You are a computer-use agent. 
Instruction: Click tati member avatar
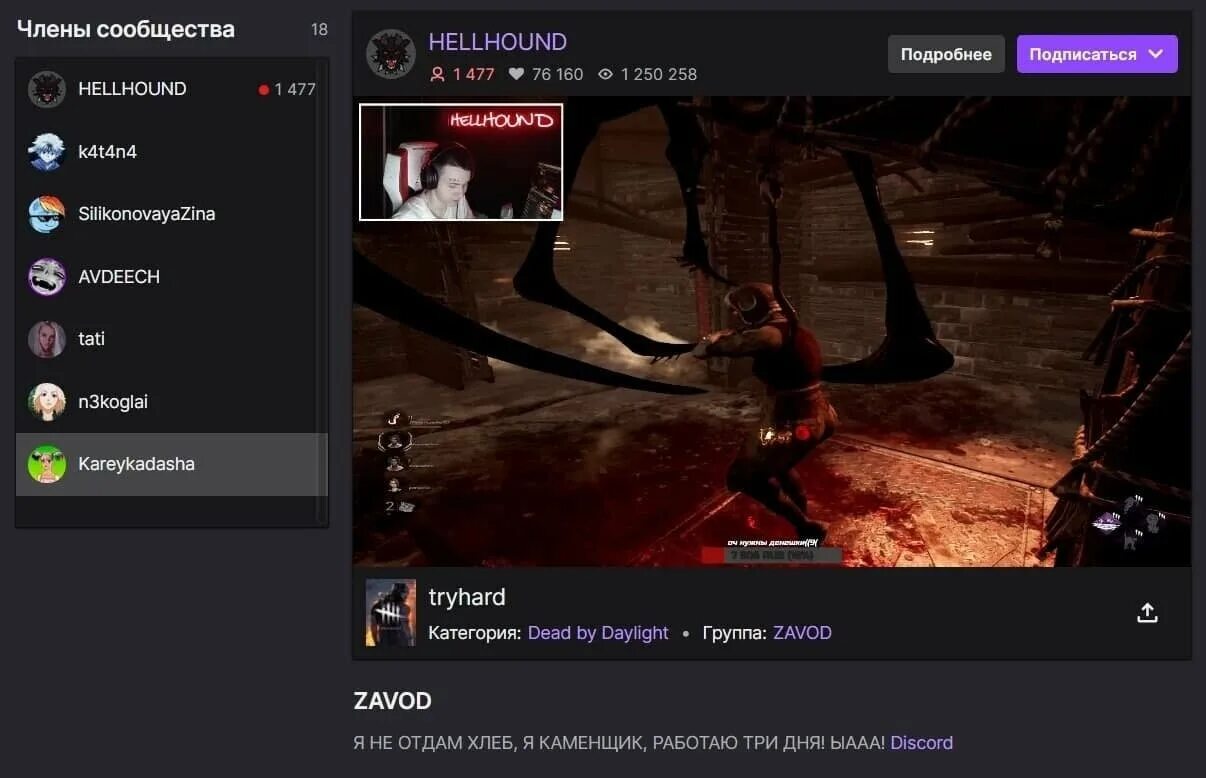click(x=47, y=339)
